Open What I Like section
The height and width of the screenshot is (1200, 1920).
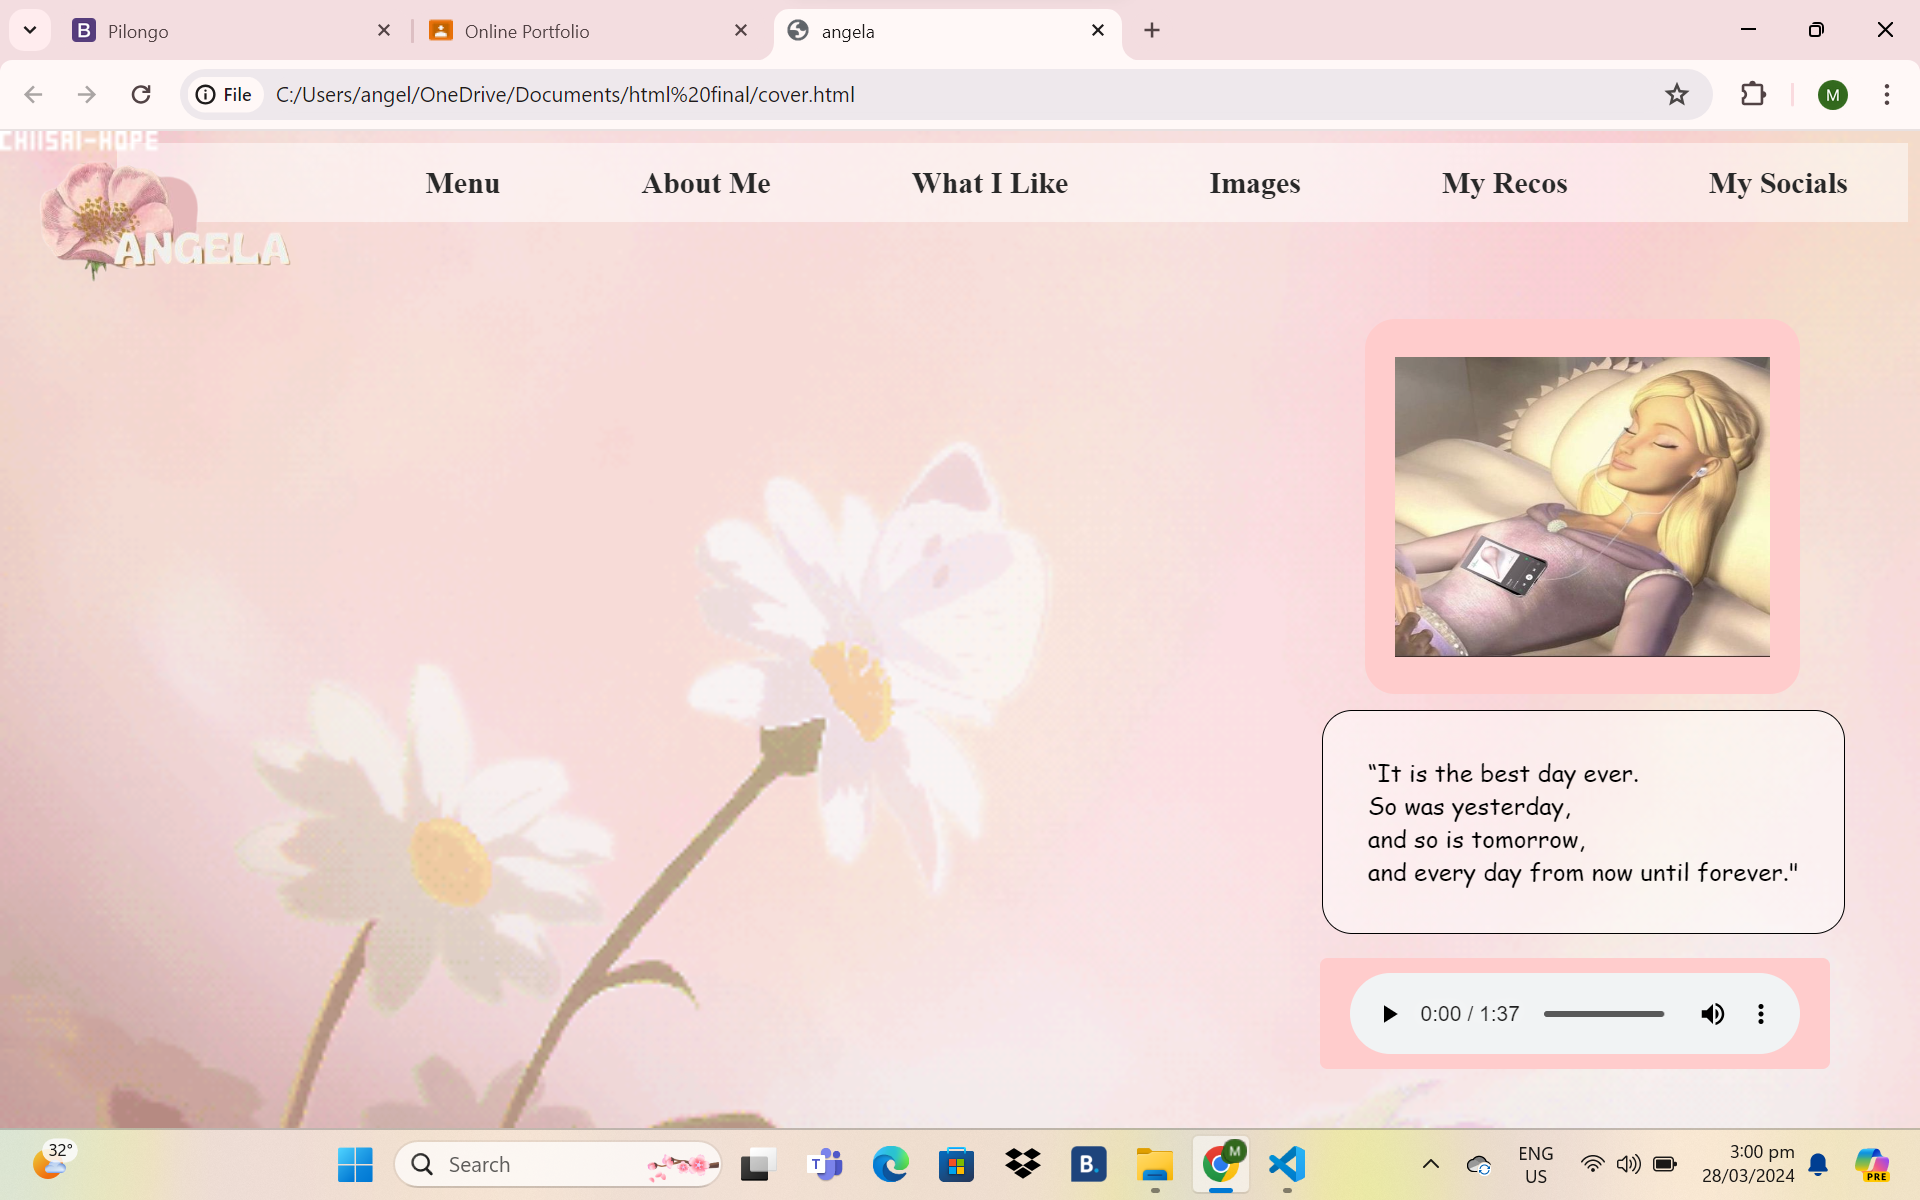[x=989, y=184]
